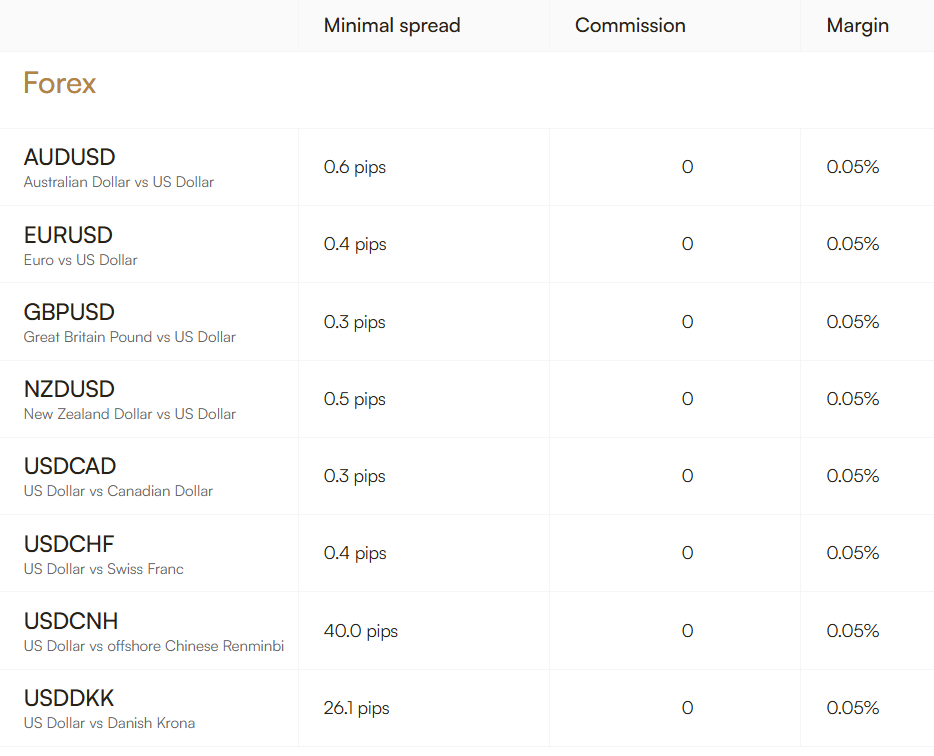Image resolution: width=934 pixels, height=756 pixels.
Task: Click the USDCNH currency pair
Action: pos(71,622)
